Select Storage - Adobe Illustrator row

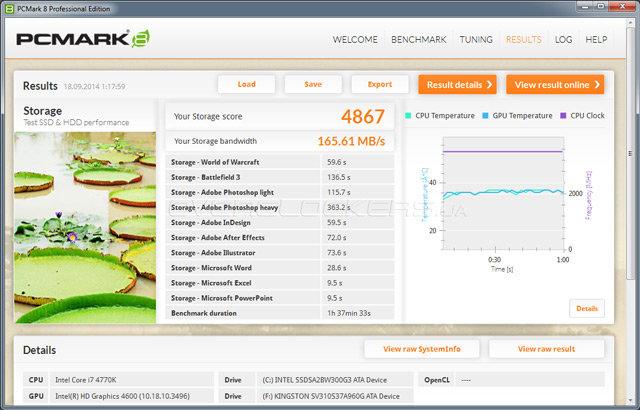pos(280,253)
